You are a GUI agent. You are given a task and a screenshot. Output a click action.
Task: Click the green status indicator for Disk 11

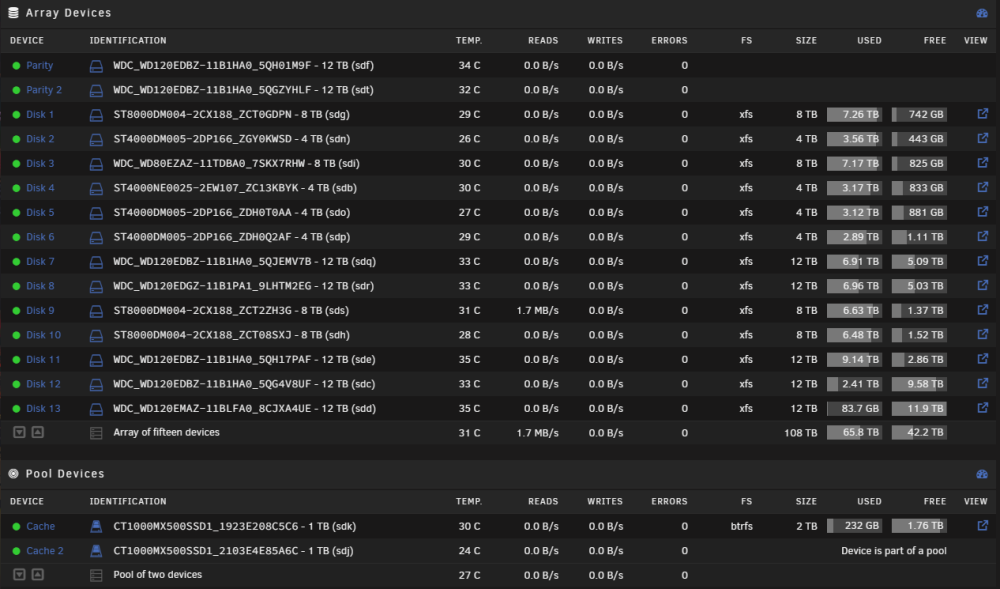click(17, 360)
